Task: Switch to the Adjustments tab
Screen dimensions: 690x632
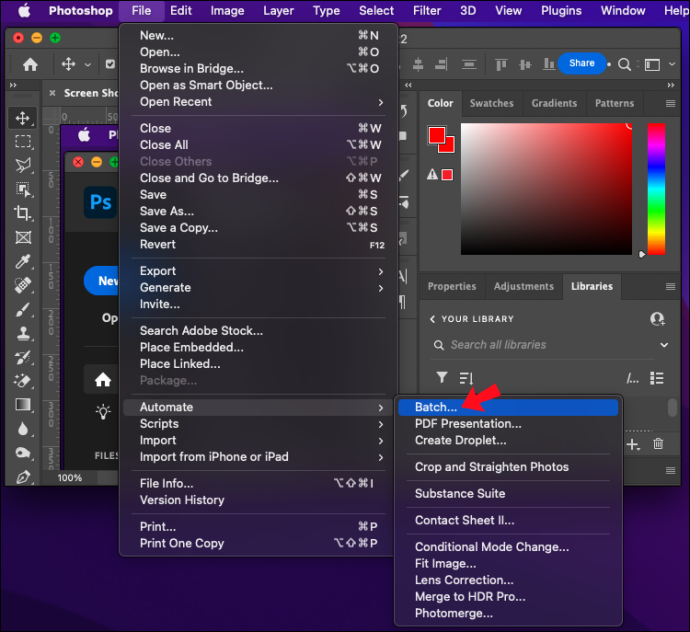Action: click(524, 287)
